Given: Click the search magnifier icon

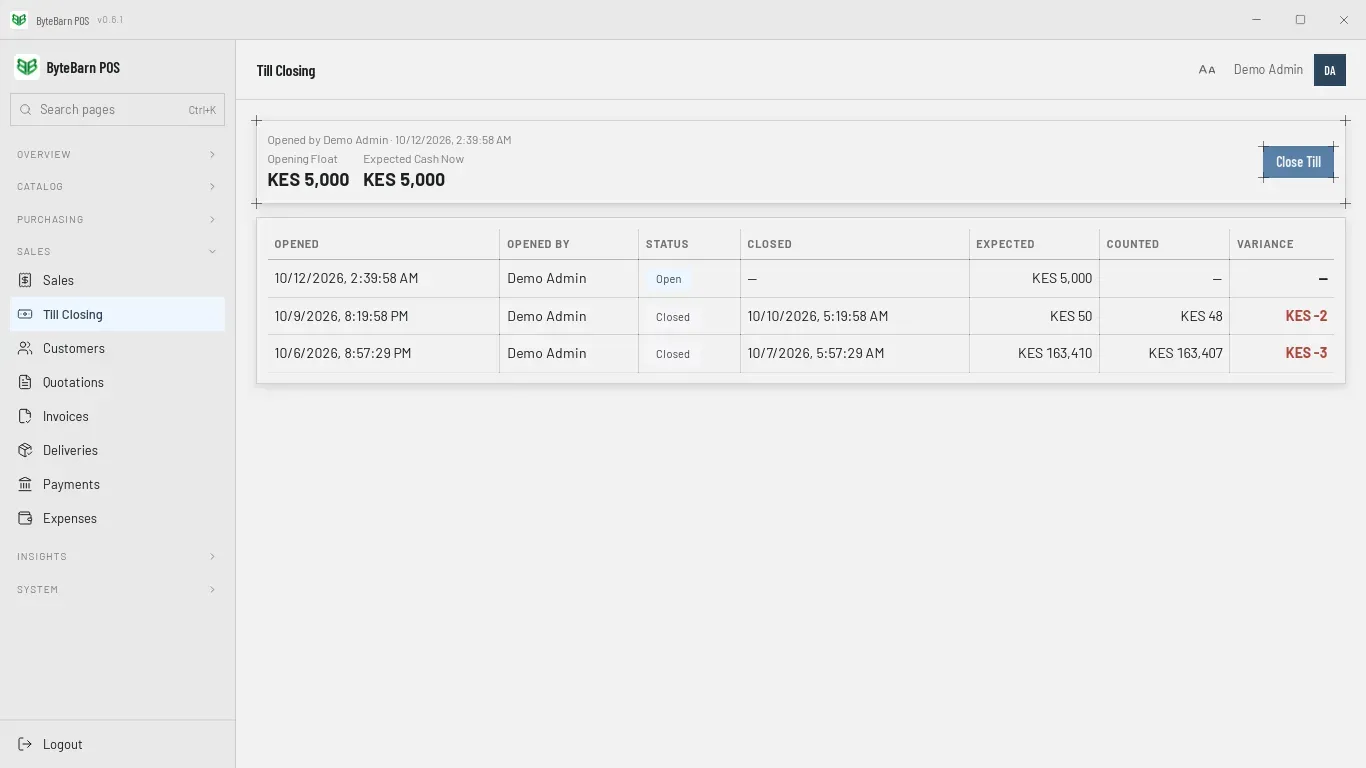Looking at the screenshot, I should click(x=26, y=110).
